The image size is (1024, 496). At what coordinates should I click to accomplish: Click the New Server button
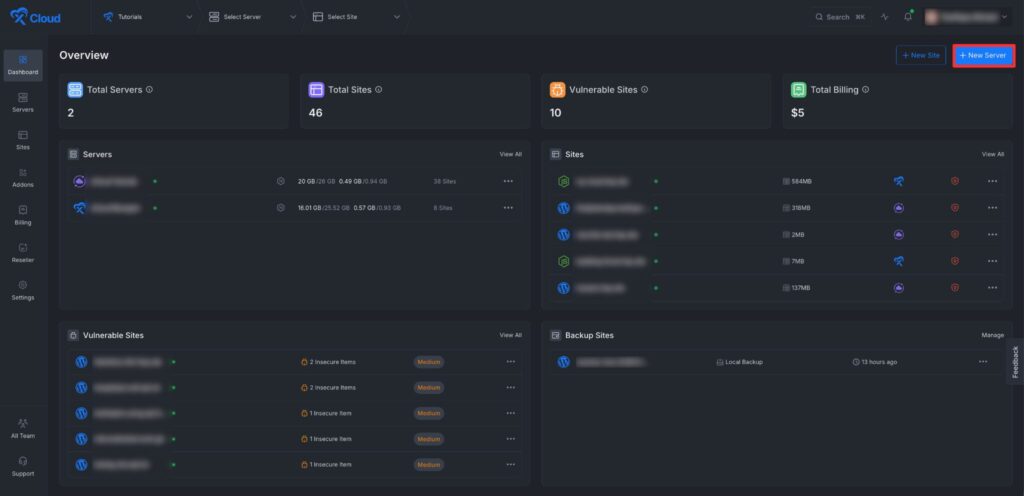point(983,55)
